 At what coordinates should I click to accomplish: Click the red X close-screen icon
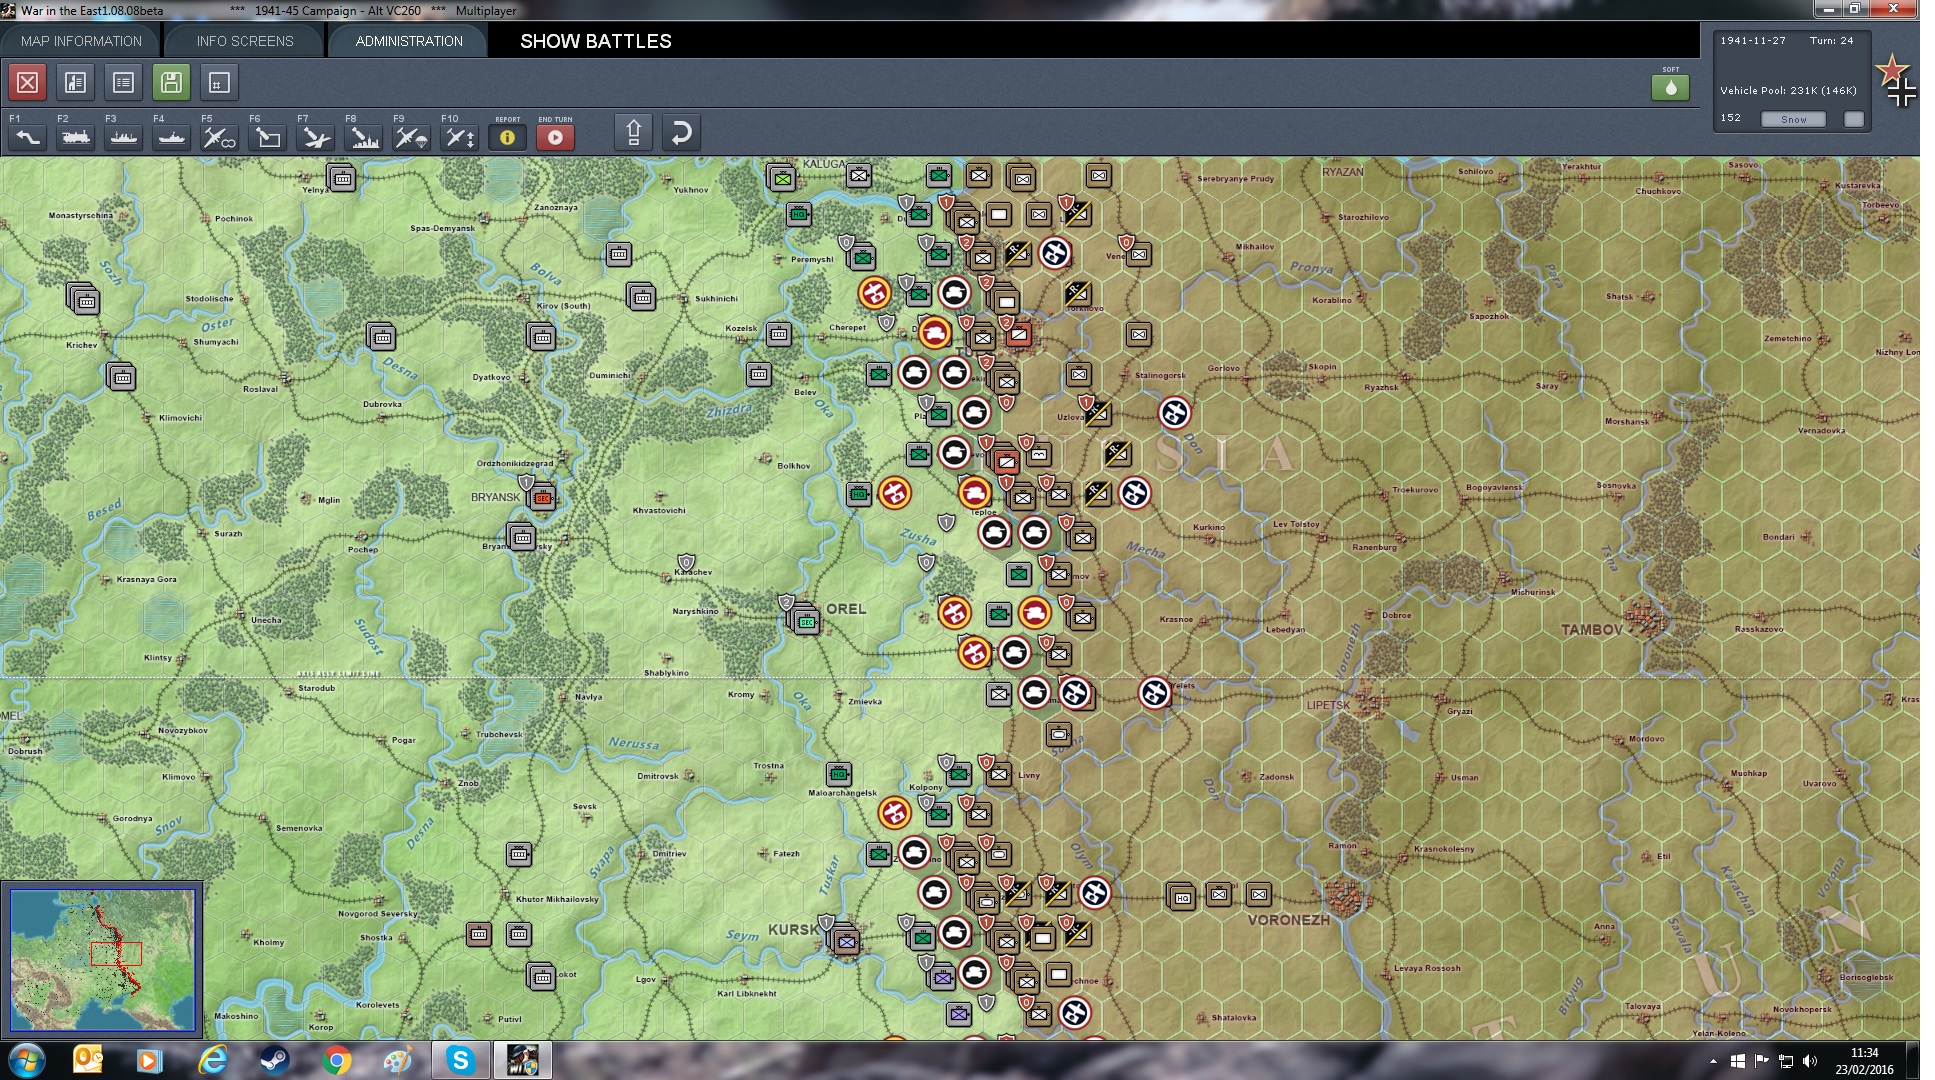click(28, 82)
